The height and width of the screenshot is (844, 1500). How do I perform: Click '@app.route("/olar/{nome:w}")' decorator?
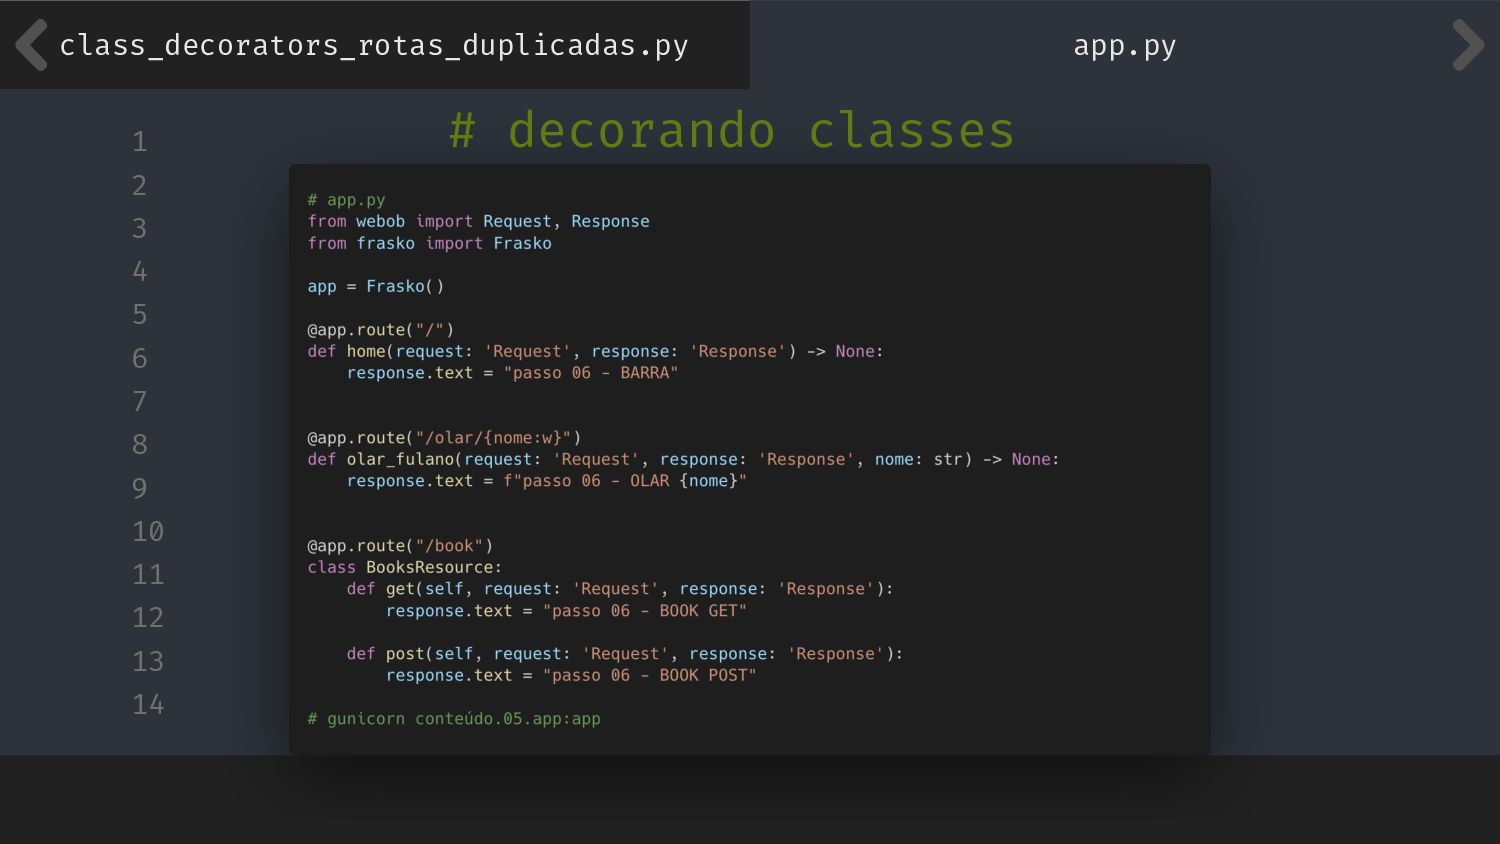click(x=444, y=438)
